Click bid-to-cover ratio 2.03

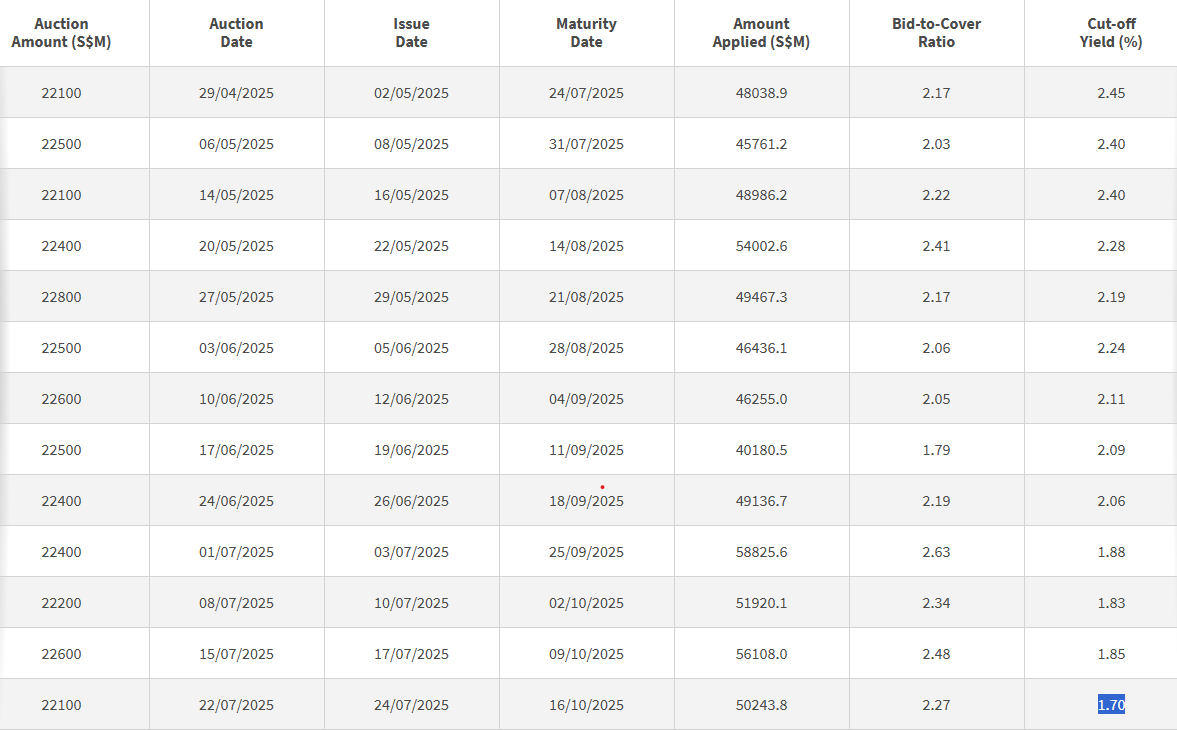point(936,144)
